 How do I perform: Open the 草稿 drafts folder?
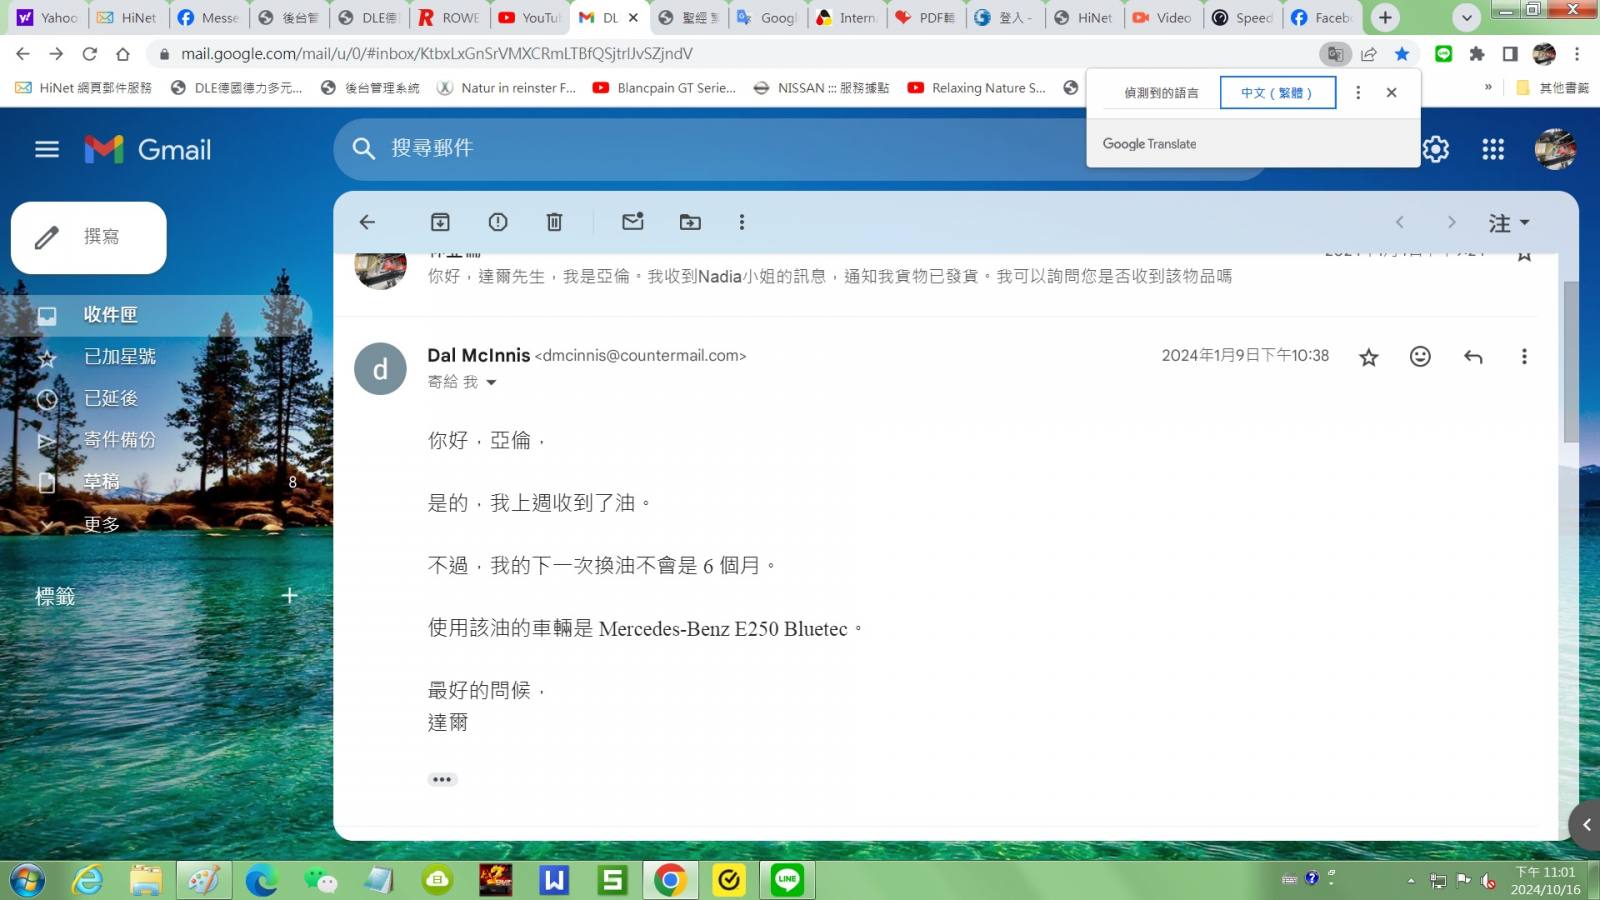101,482
